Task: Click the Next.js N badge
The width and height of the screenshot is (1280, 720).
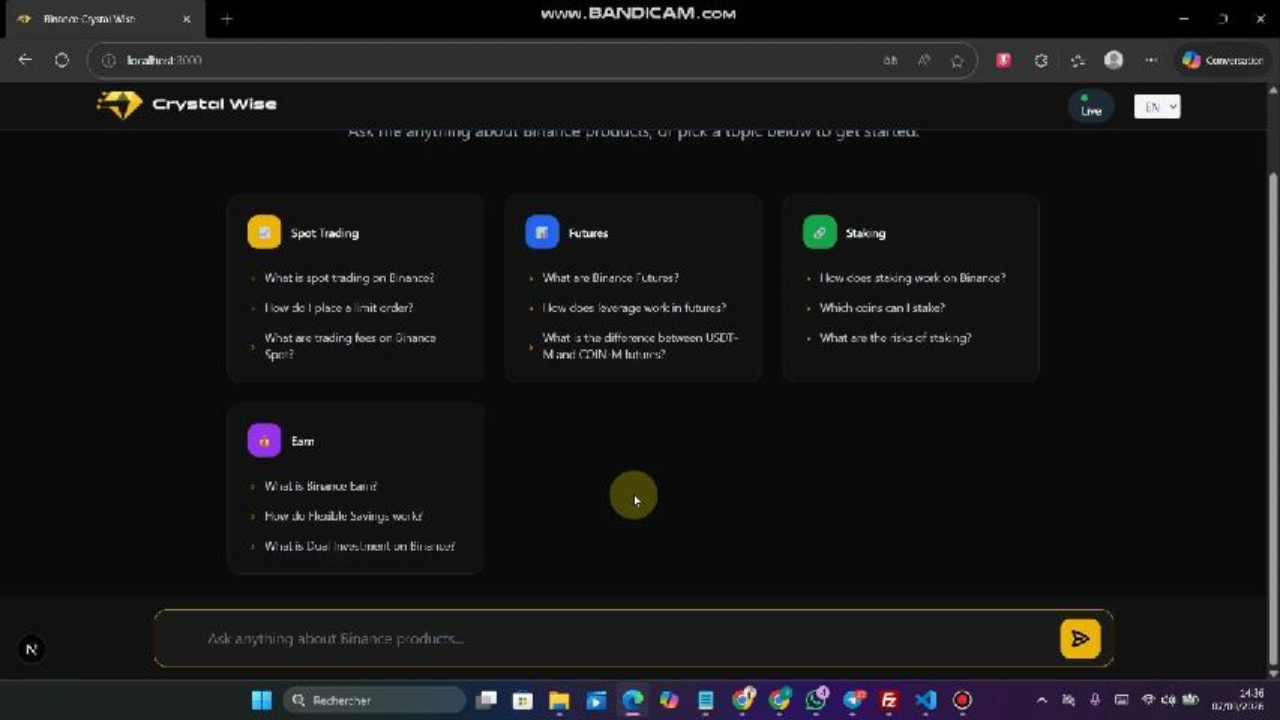Action: pos(31,649)
